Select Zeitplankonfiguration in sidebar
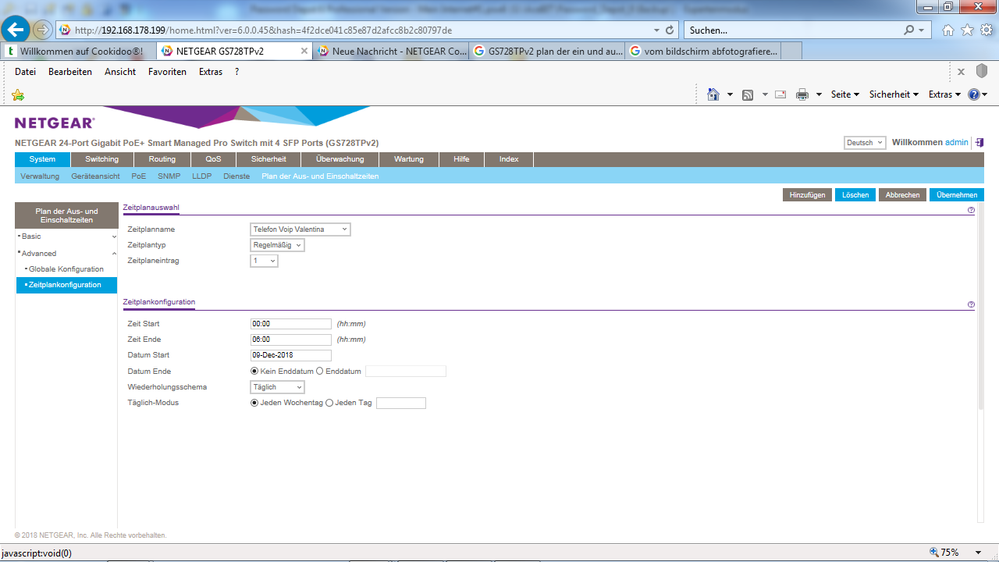999x562 pixels. (66, 285)
